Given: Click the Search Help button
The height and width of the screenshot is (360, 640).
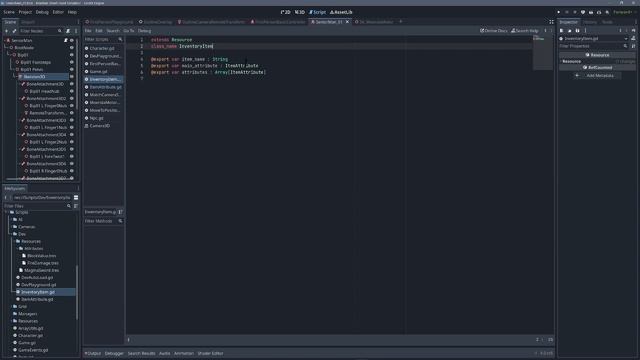Looking at the screenshot, I should pyautogui.click(x=525, y=31).
